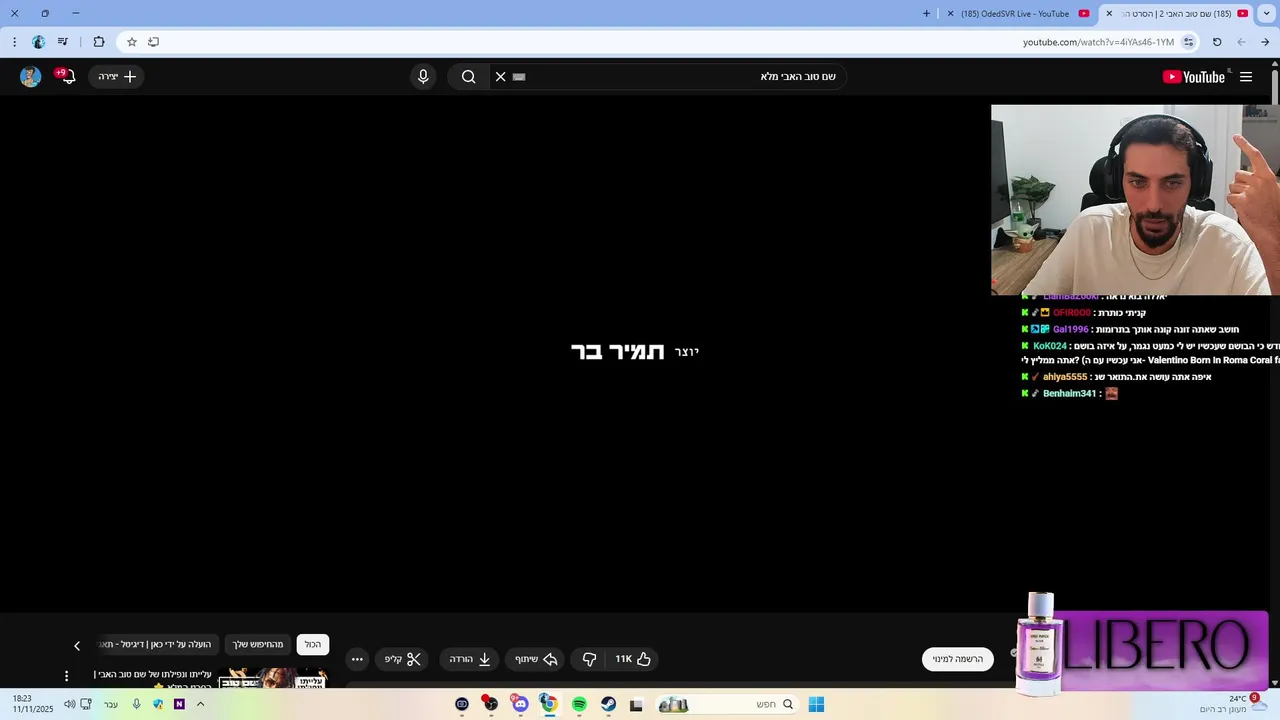Open the tab search dropdown arrow
This screenshot has width=1280, height=720.
point(1267,14)
